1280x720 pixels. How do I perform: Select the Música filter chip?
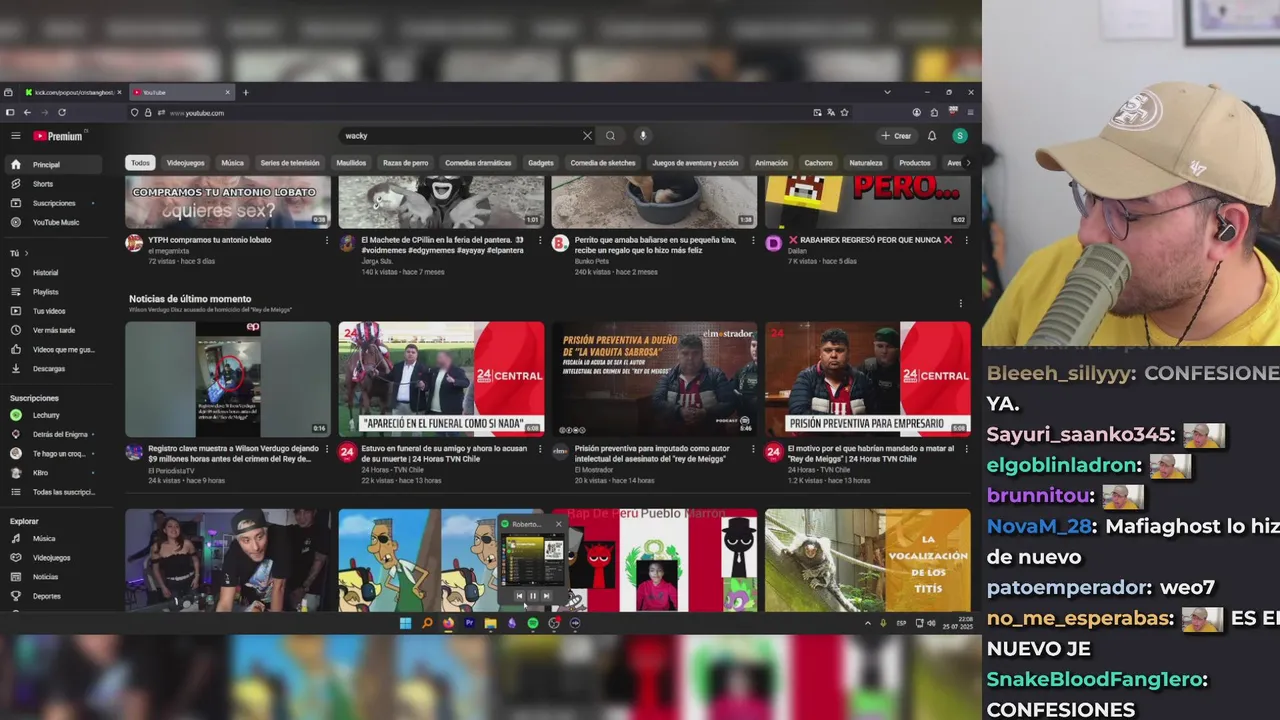232,163
